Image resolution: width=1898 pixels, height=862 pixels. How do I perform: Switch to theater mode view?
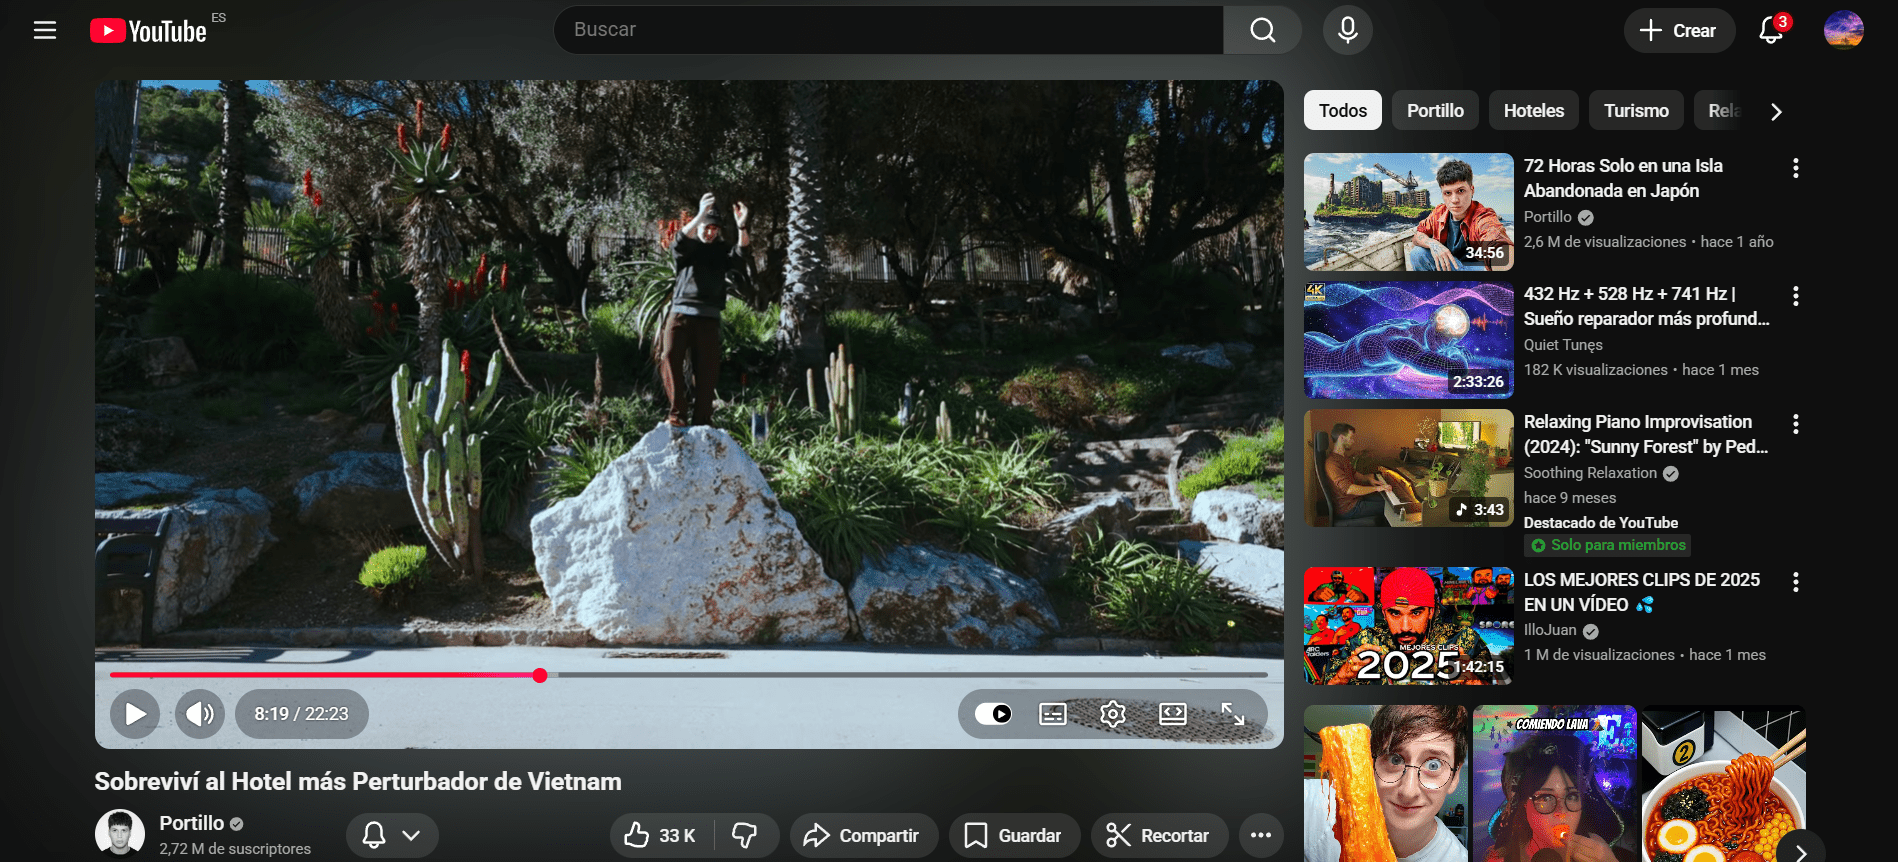coord(1172,714)
